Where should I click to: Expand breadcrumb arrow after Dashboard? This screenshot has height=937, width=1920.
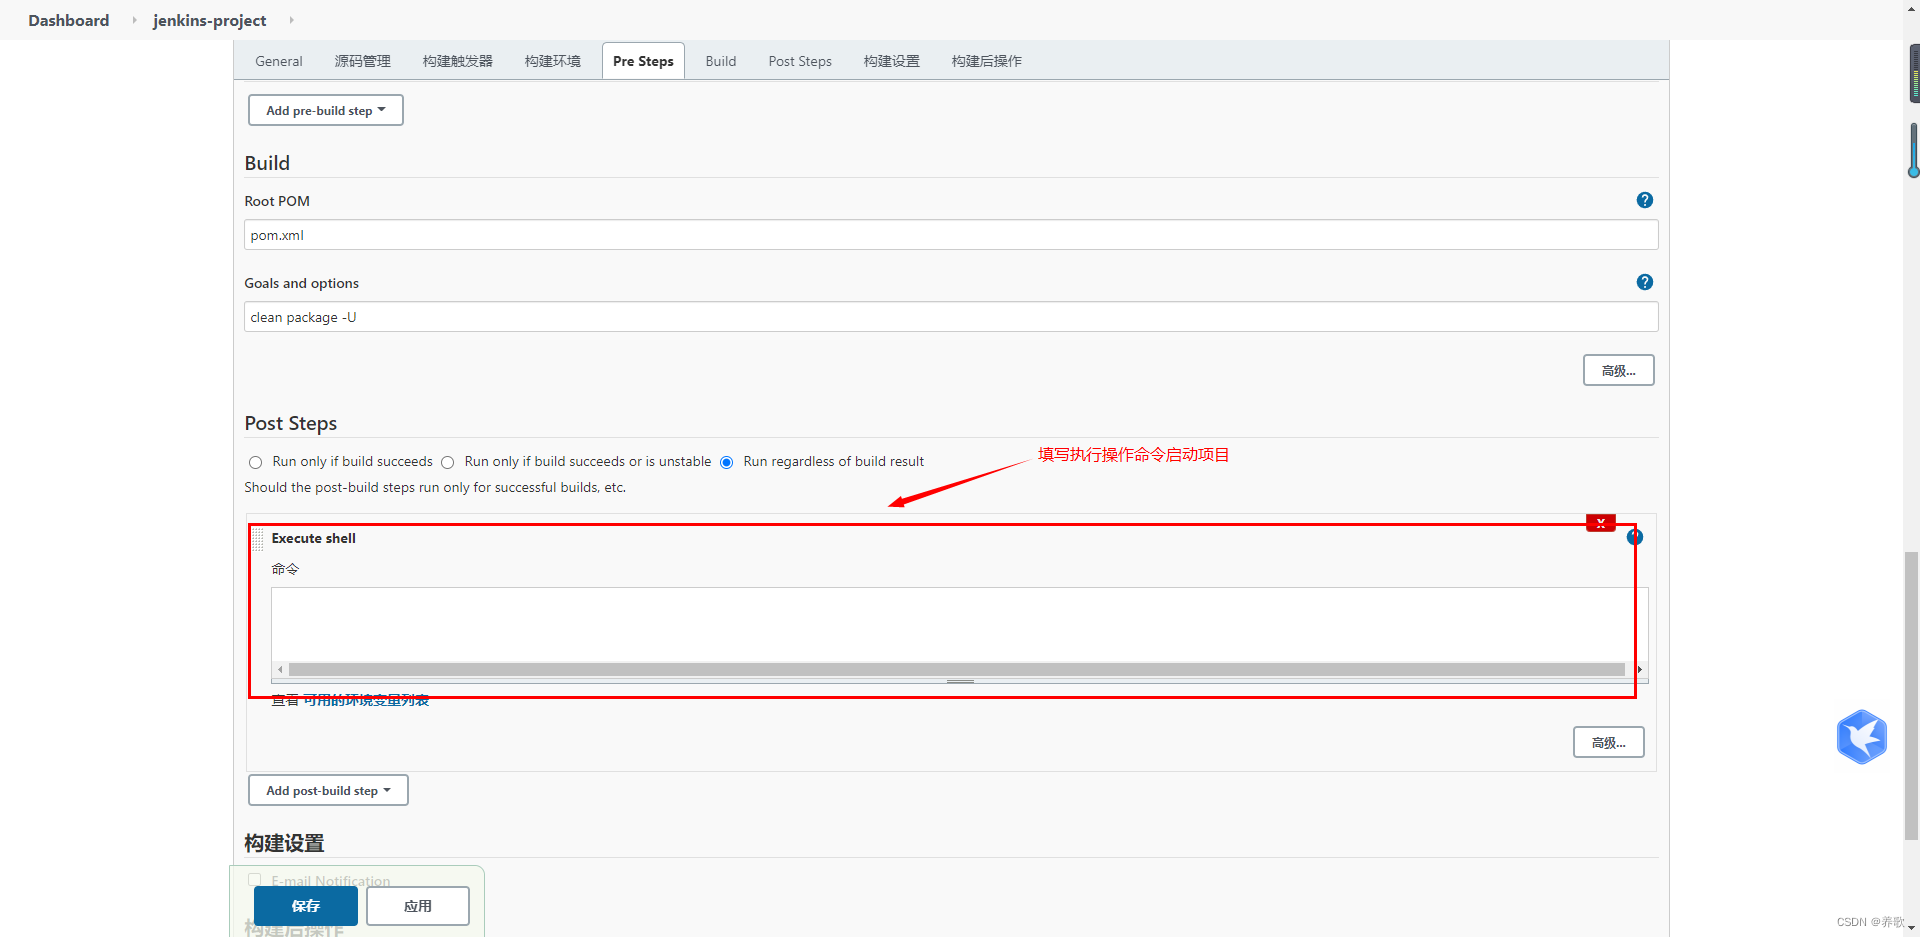pos(134,20)
